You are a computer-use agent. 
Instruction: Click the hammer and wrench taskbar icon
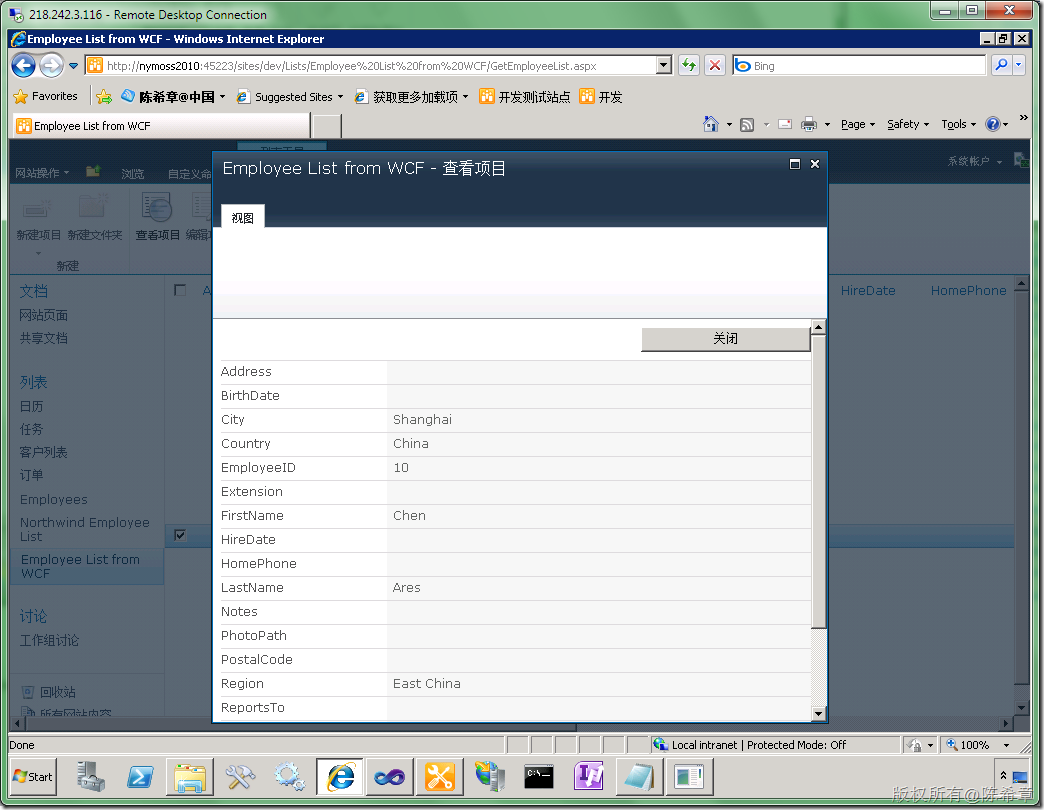coord(240,776)
